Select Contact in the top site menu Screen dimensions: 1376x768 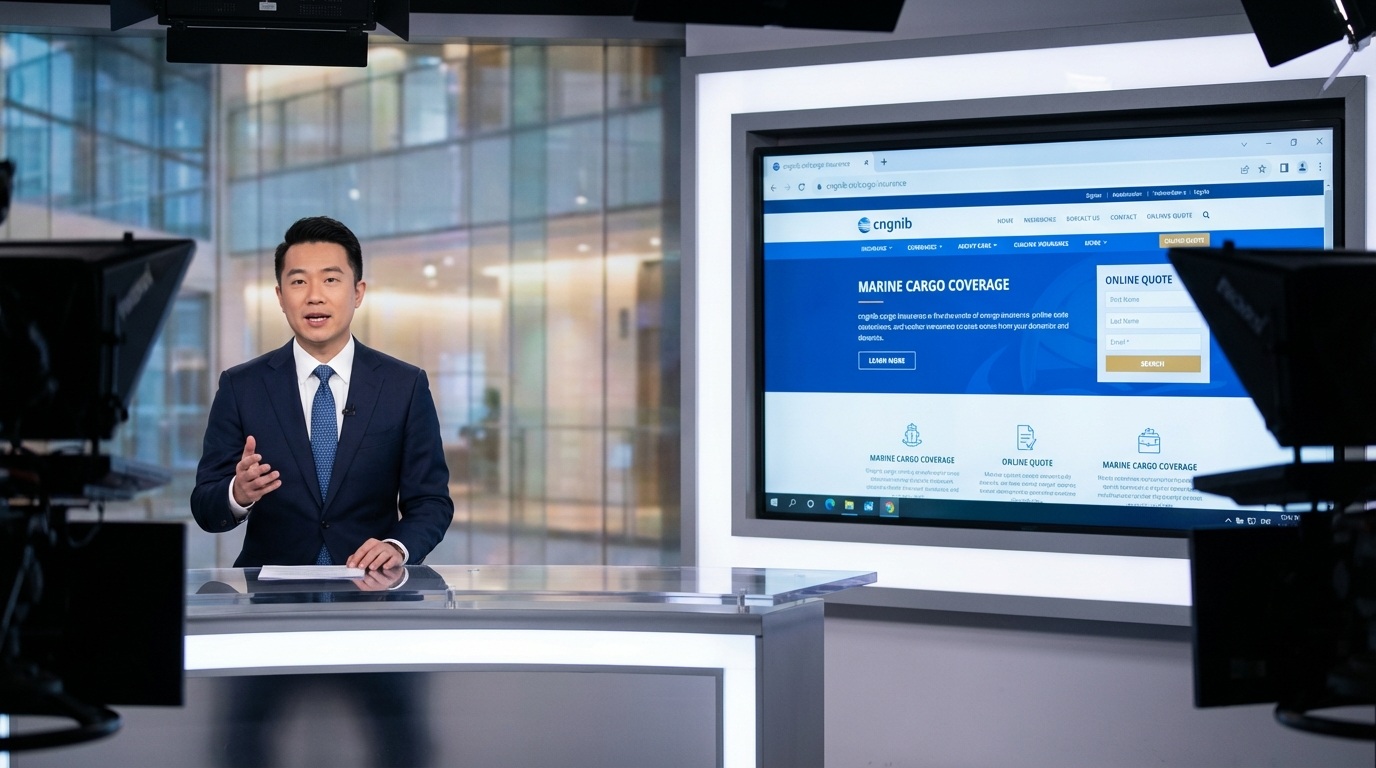pyautogui.click(x=1123, y=217)
